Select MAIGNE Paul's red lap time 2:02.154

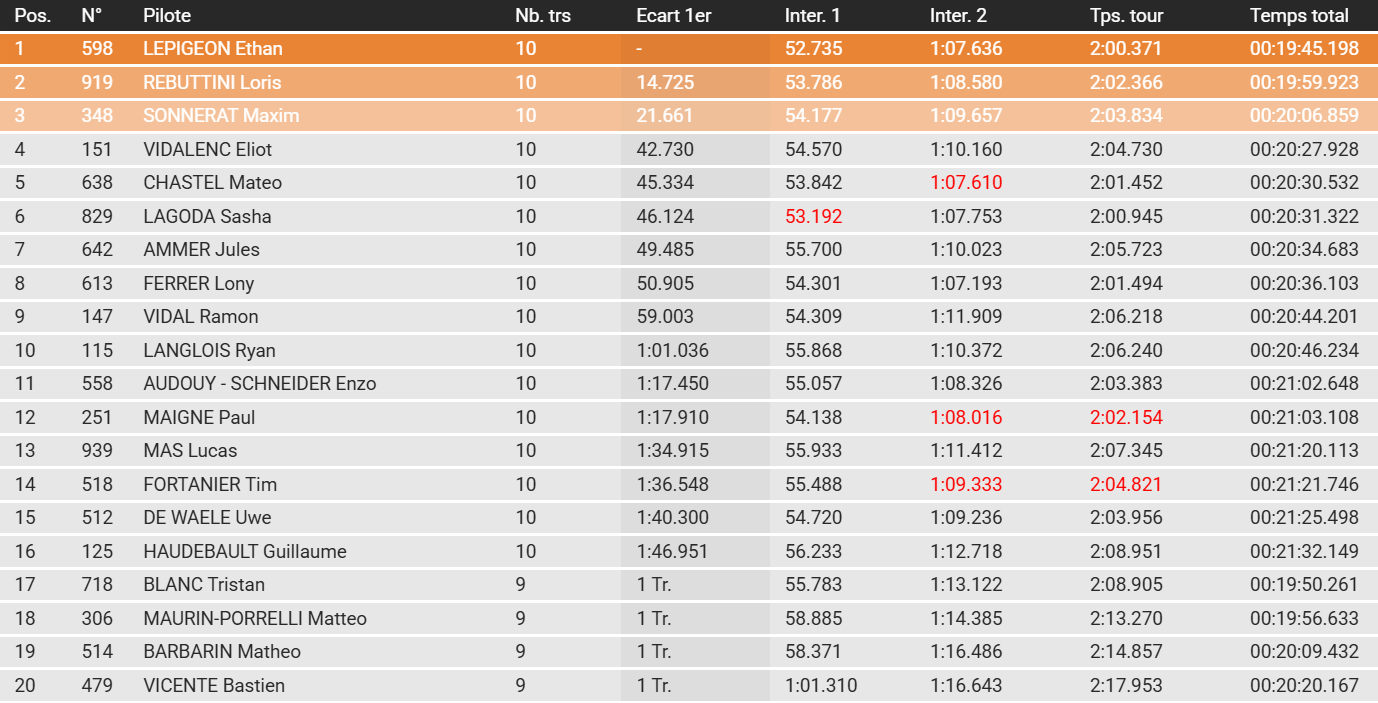coord(1126,417)
